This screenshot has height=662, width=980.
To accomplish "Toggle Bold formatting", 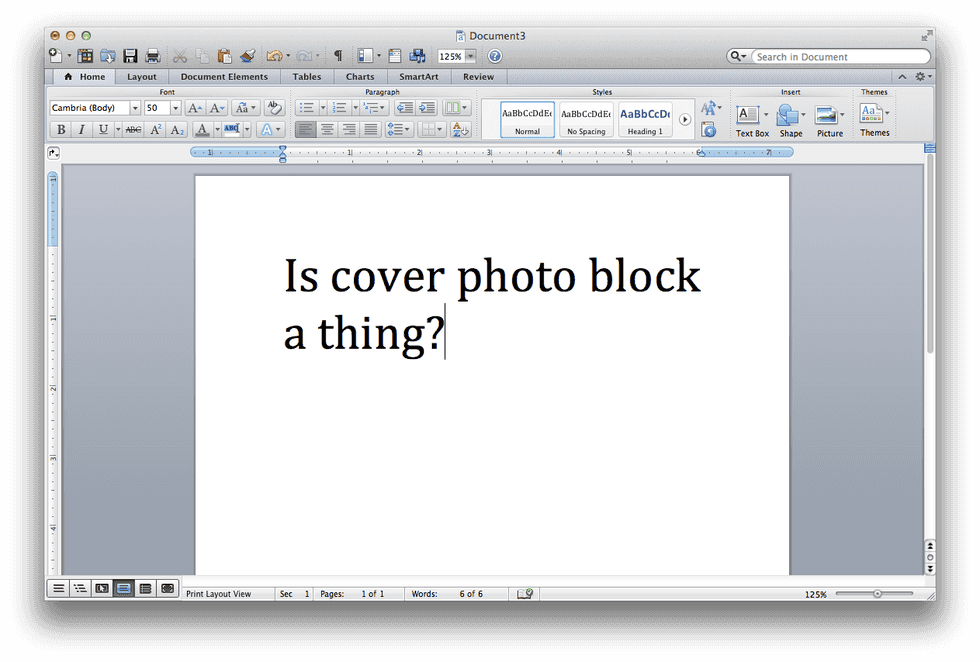I will (60, 130).
